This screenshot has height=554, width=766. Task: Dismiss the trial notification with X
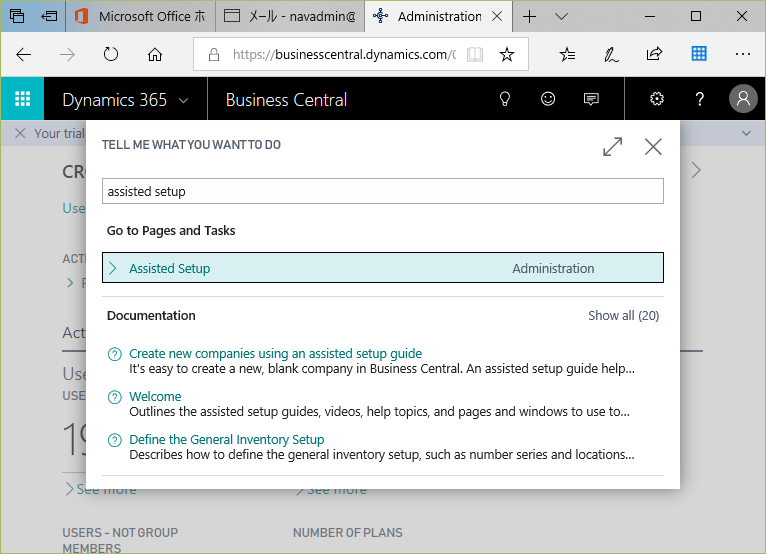(x=20, y=133)
